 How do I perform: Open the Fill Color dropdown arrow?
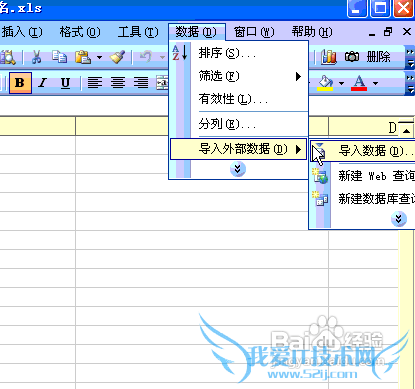341,83
